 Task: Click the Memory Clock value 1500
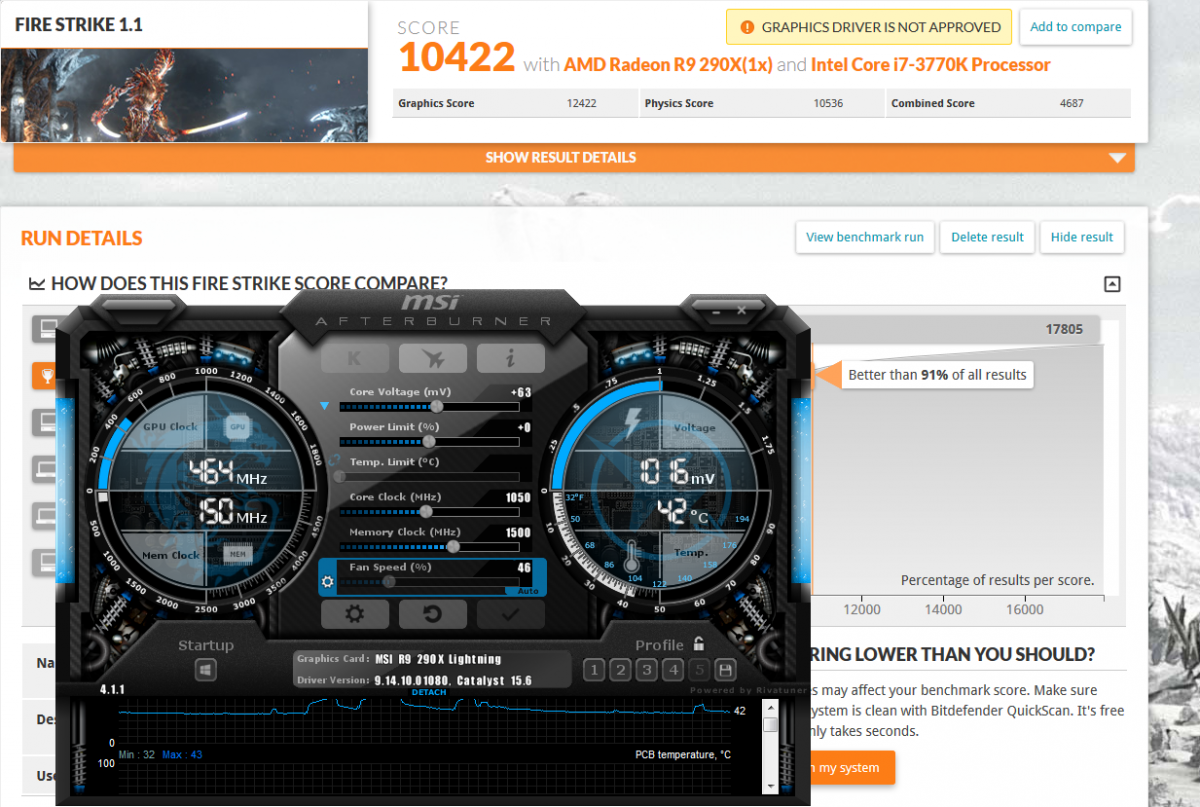518,532
